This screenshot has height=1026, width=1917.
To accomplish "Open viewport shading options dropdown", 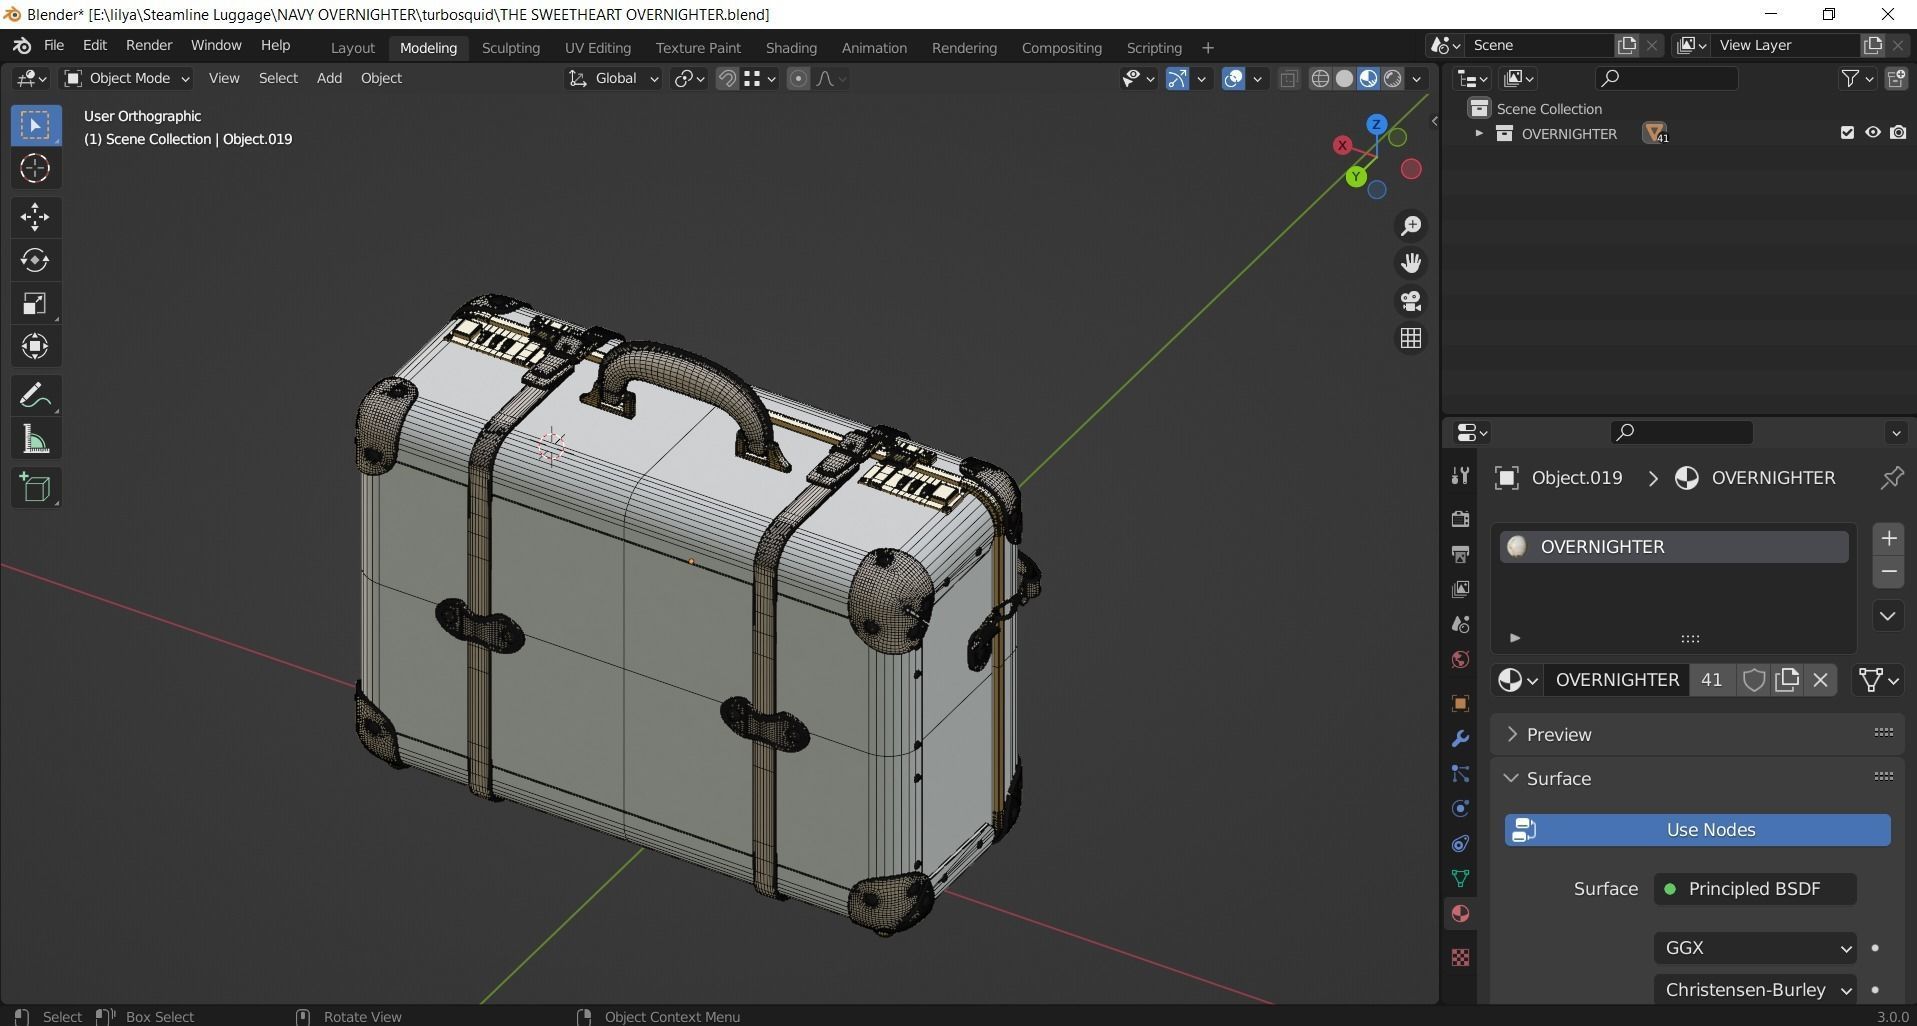I will click(1417, 79).
